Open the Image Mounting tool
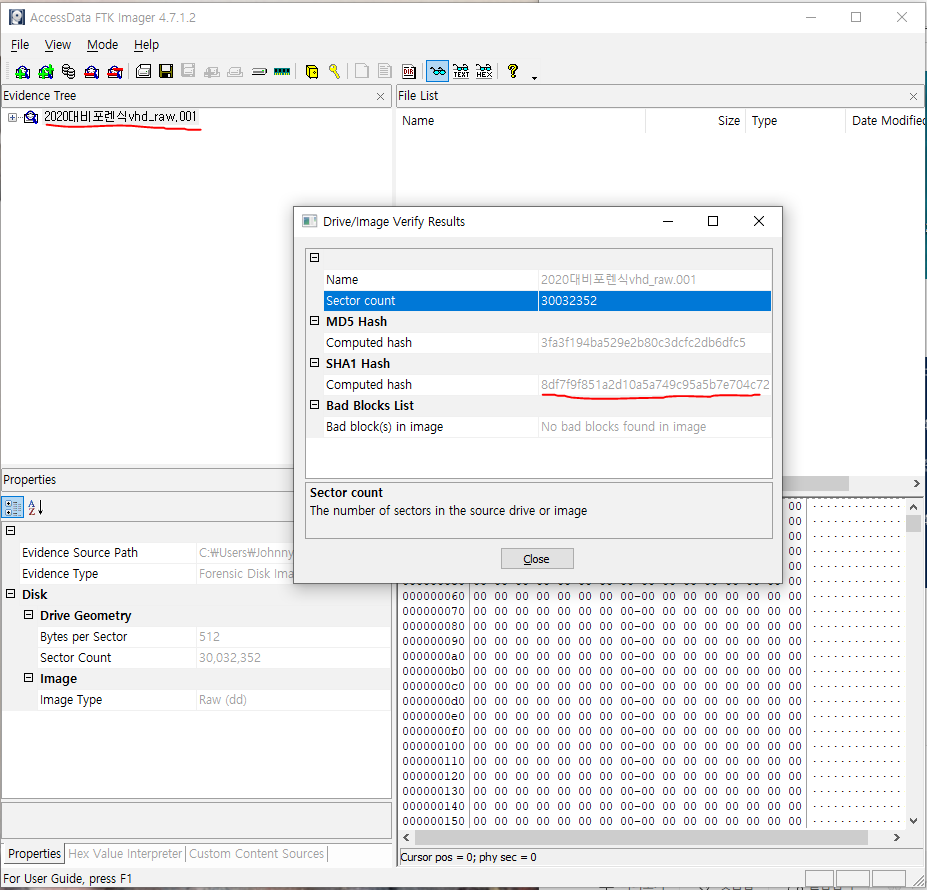 (x=69, y=72)
